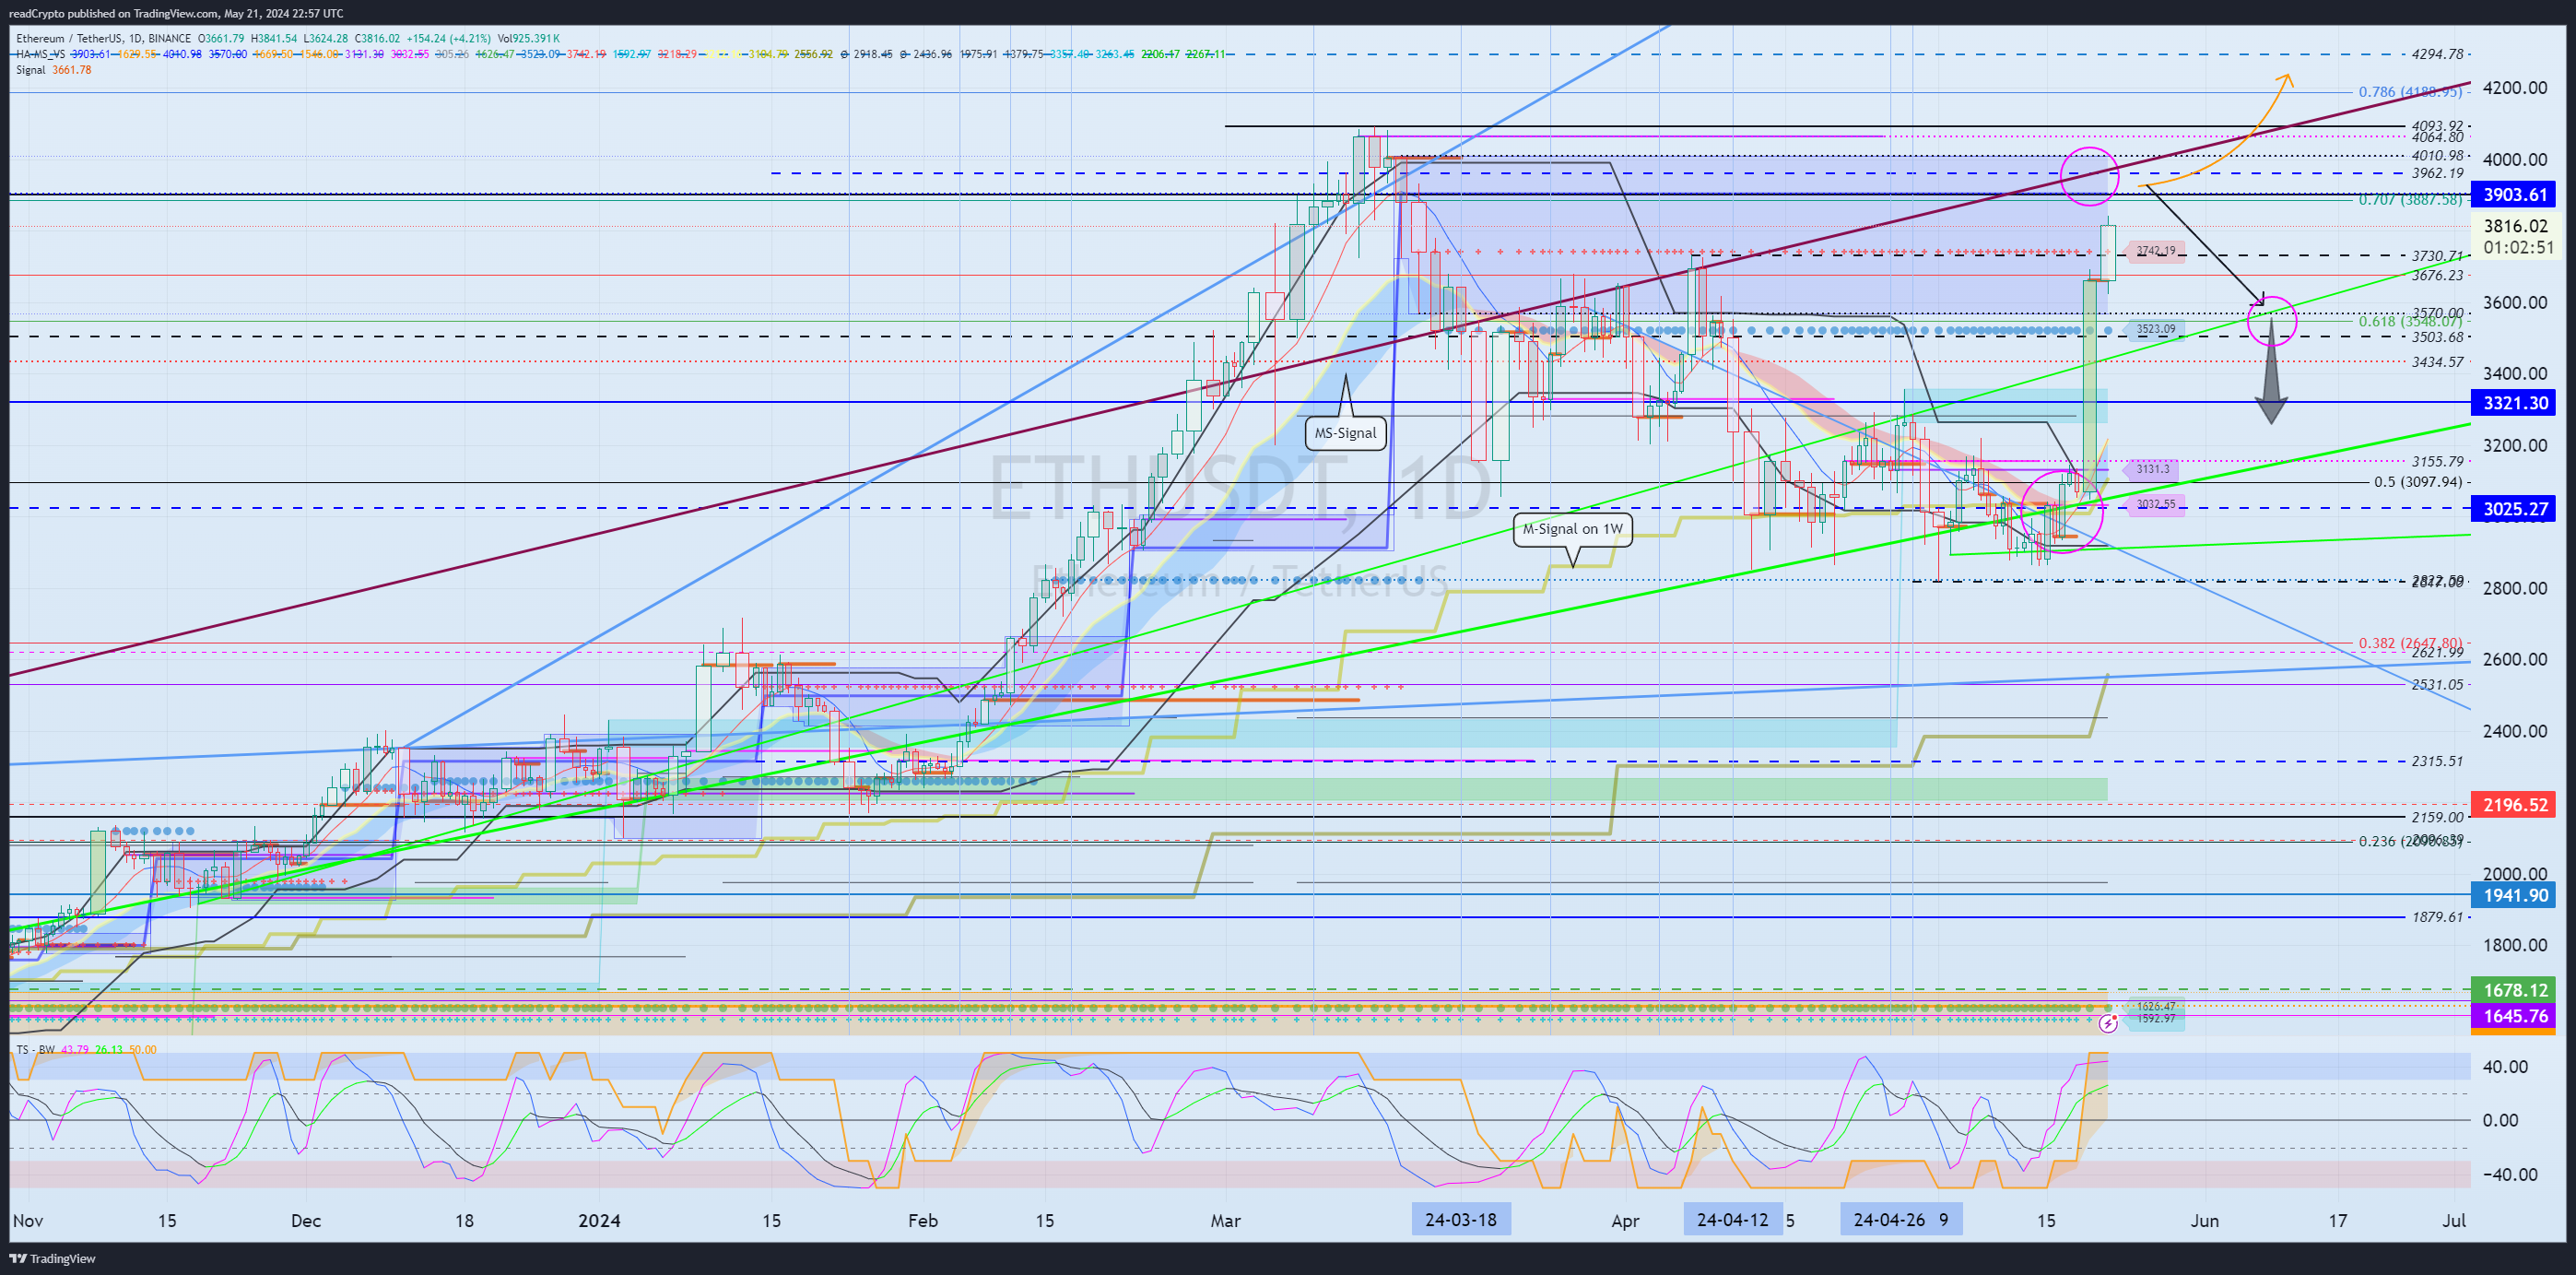
Task: Click the 1941.90 price axis label
Action: tap(2514, 895)
